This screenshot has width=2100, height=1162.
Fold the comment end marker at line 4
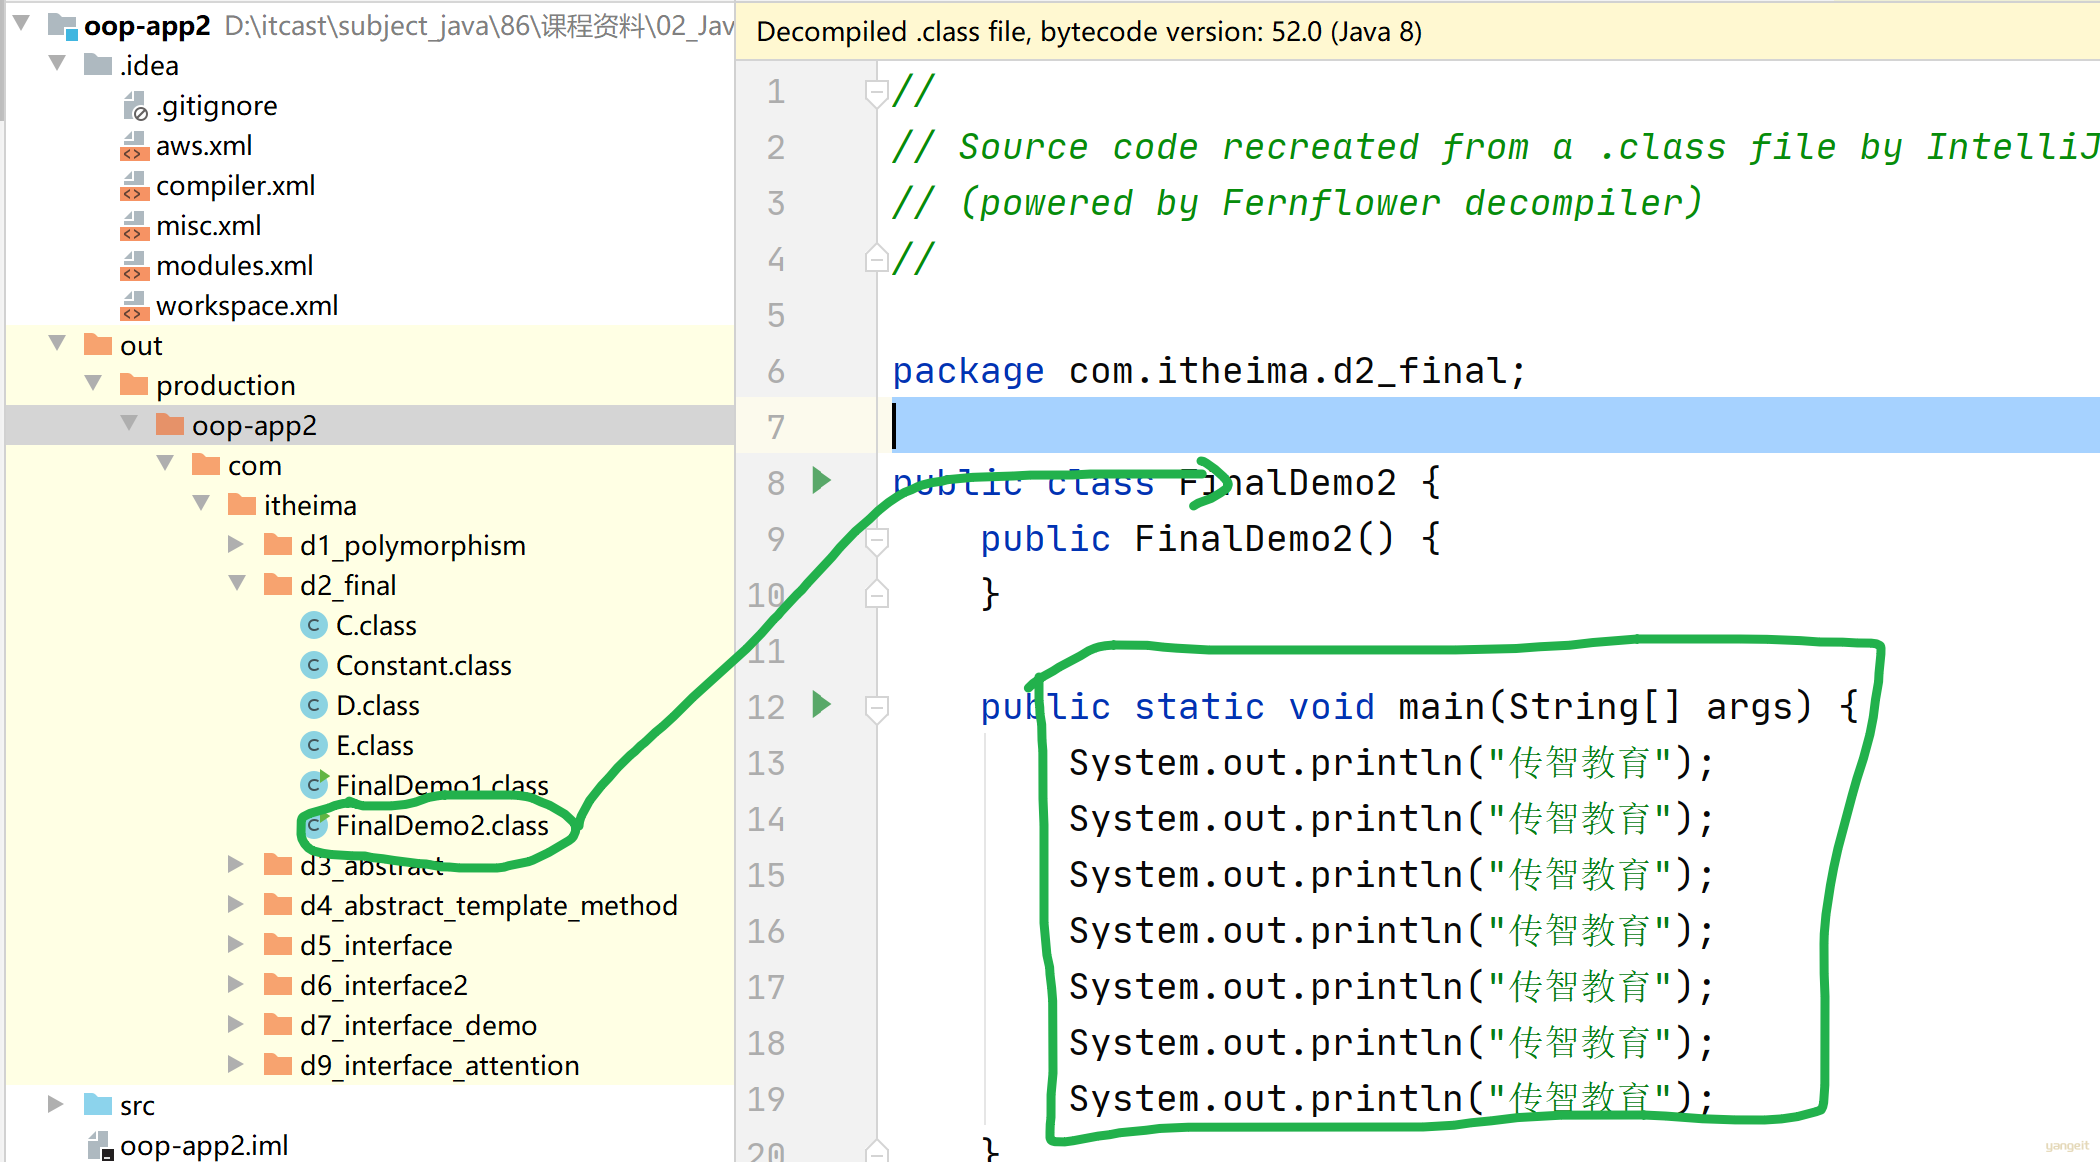point(876,259)
